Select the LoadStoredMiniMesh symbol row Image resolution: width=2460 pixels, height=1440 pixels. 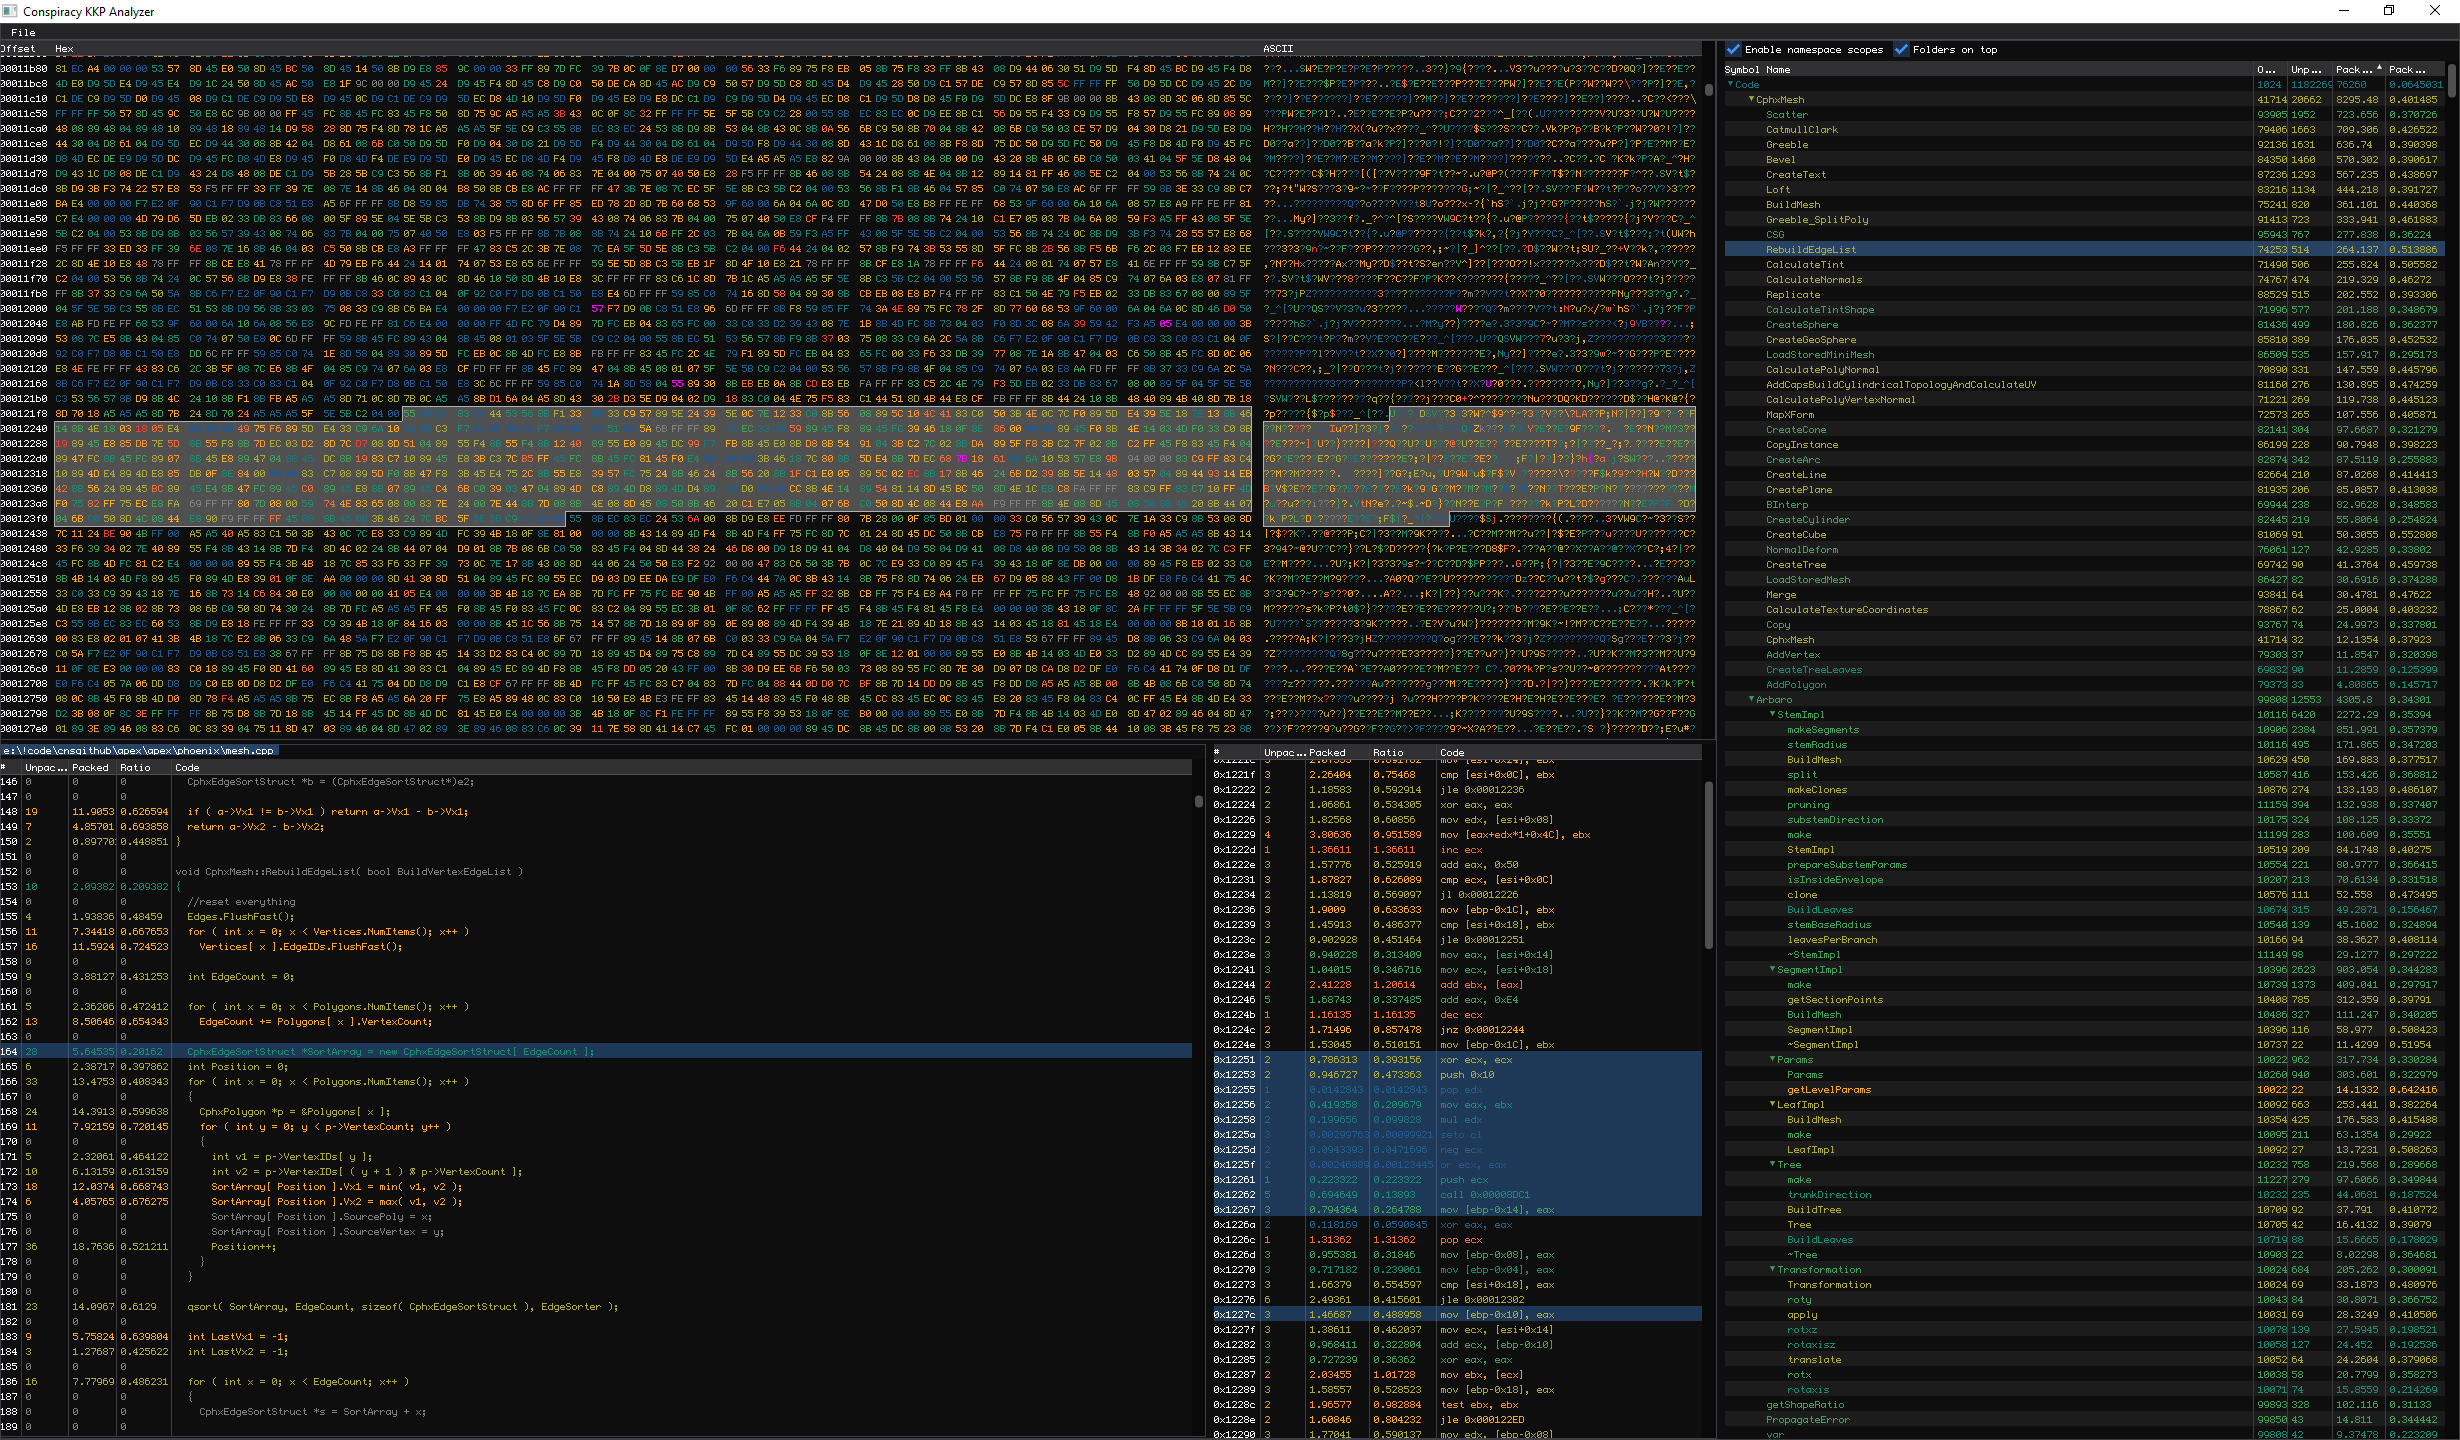2083,354
